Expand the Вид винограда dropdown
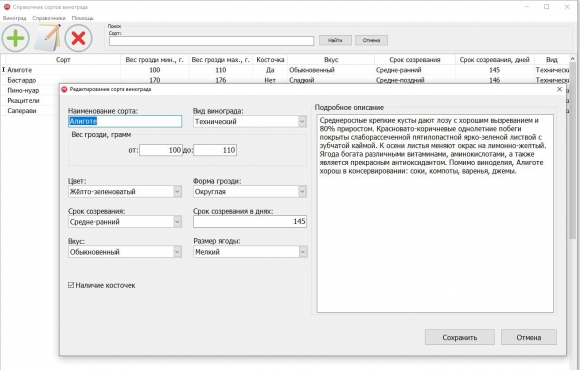This screenshot has height=370, width=580. pyautogui.click(x=302, y=121)
